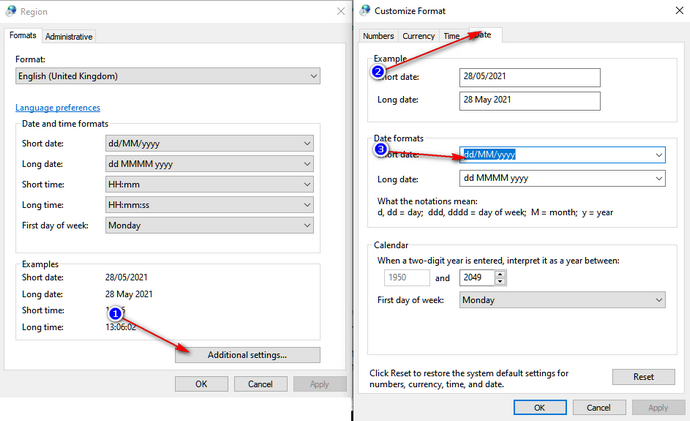690x421 pixels.
Task: Click the 2049 end year field
Action: 477,278
